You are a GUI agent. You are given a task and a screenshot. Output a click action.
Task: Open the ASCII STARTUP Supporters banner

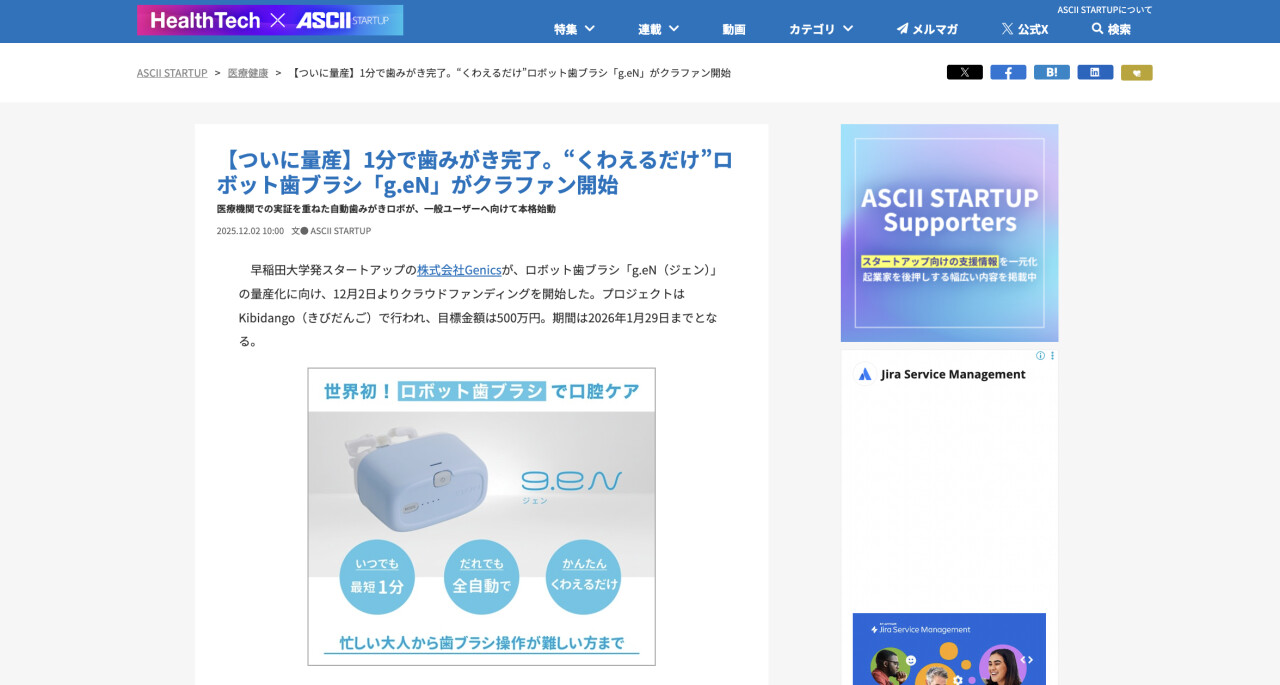pos(949,233)
